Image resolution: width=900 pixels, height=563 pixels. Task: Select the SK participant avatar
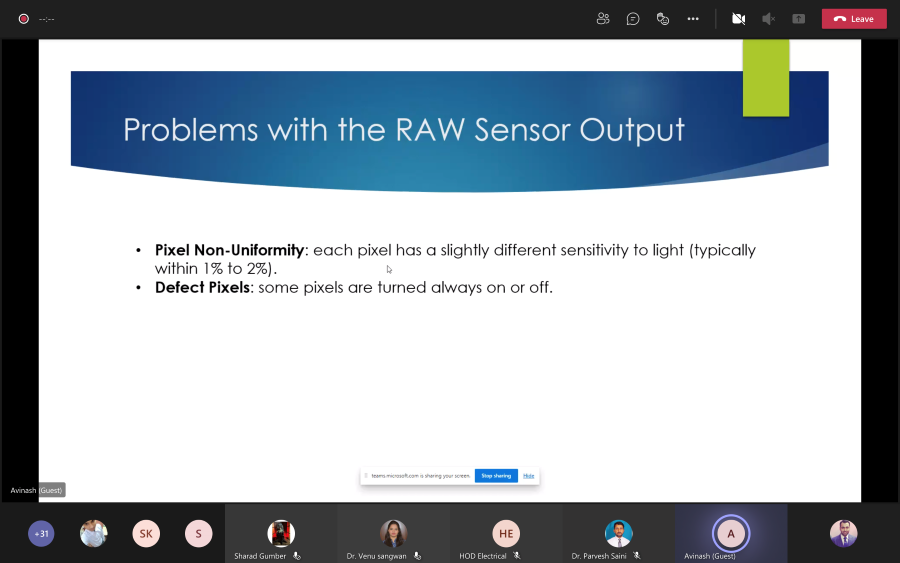(146, 534)
